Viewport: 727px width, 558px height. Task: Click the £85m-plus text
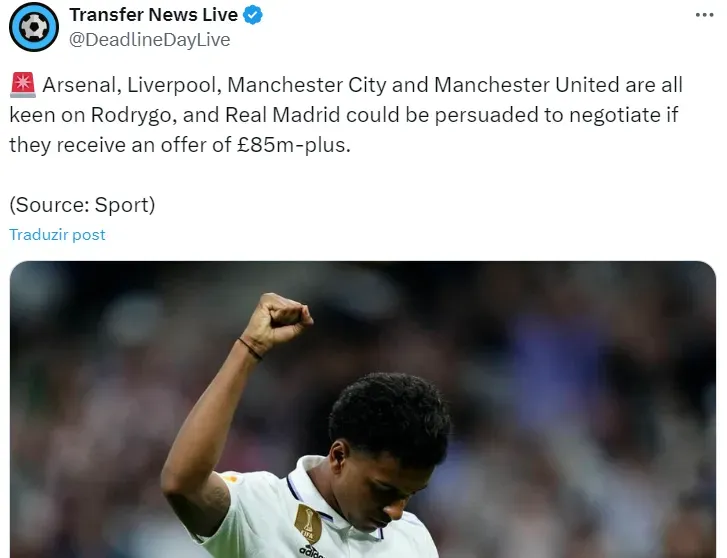click(x=293, y=145)
